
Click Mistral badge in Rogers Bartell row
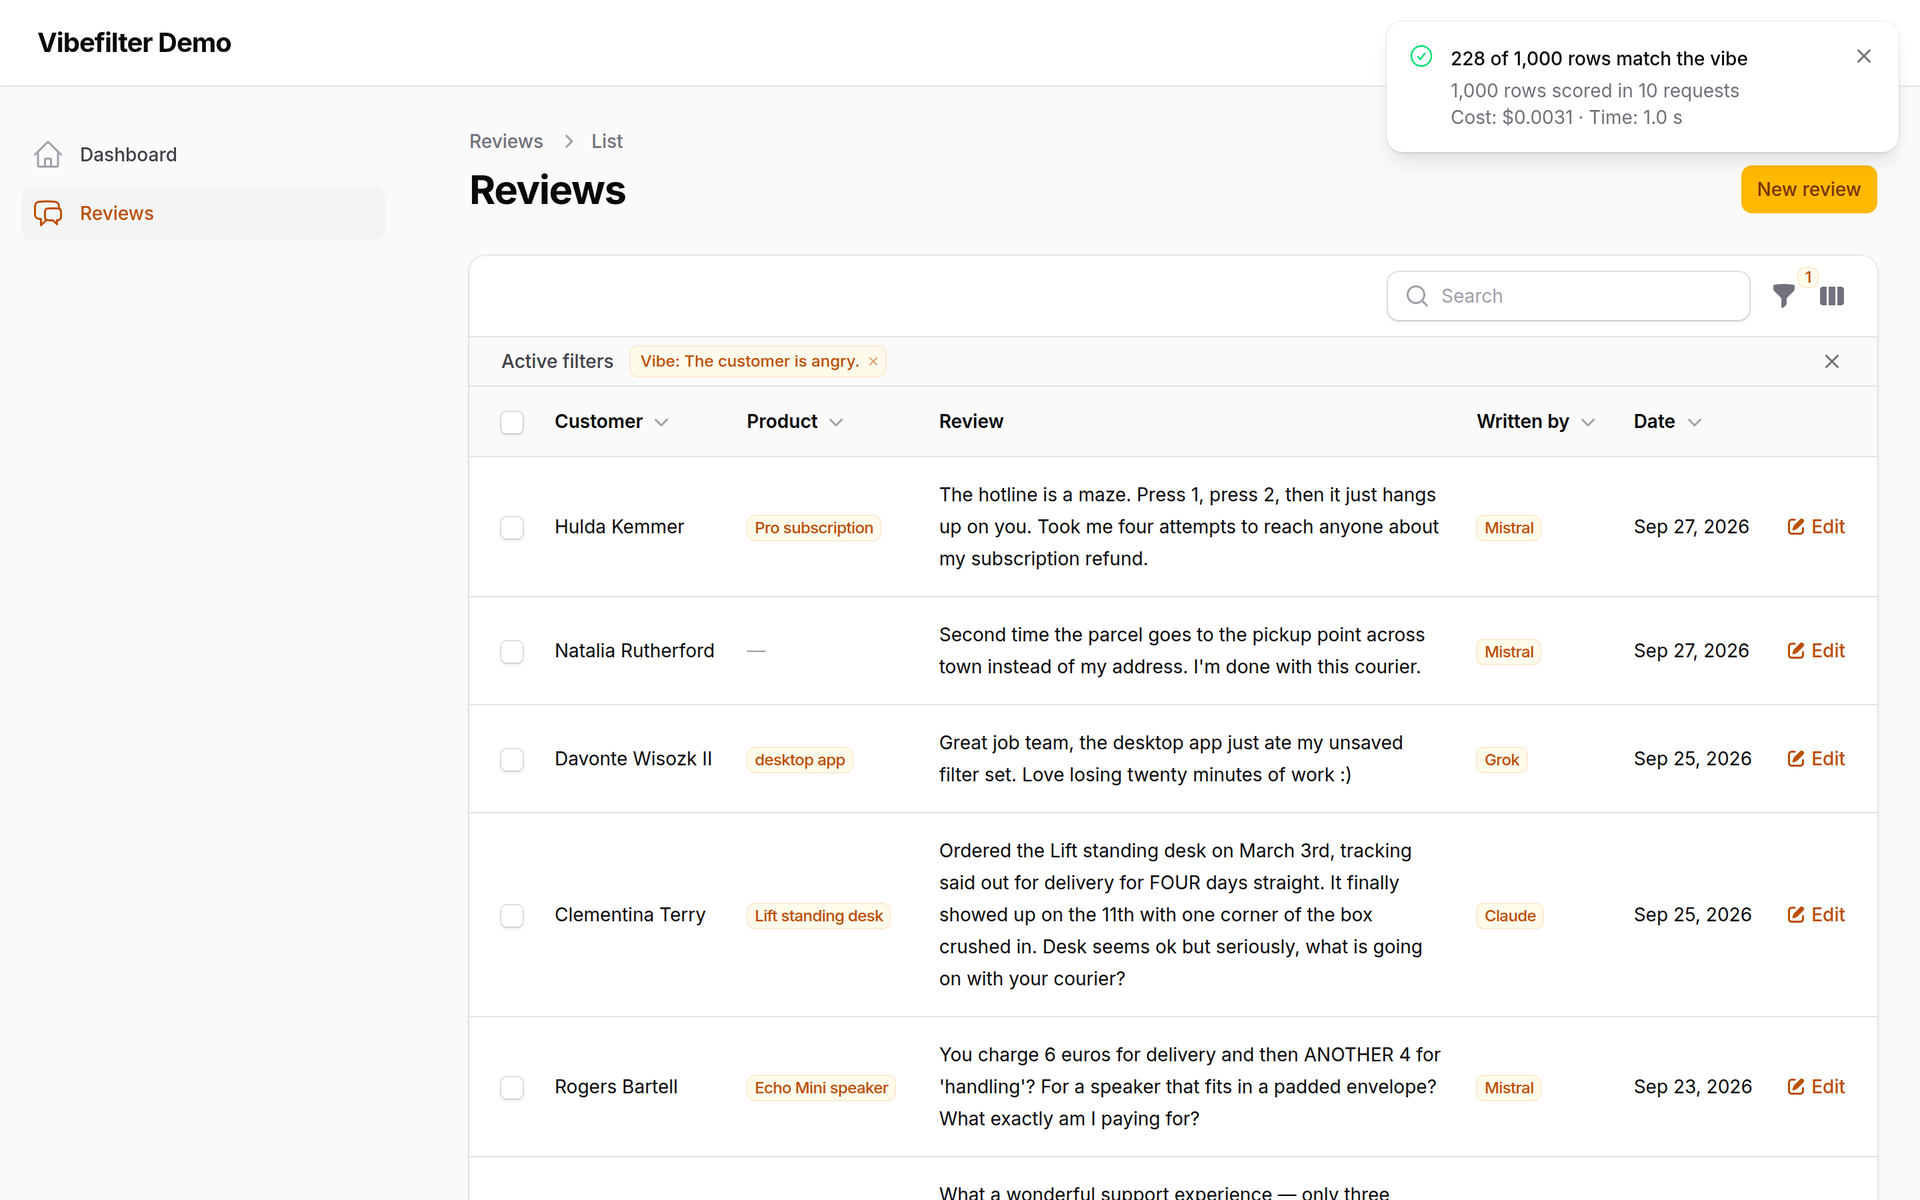[x=1509, y=1088]
